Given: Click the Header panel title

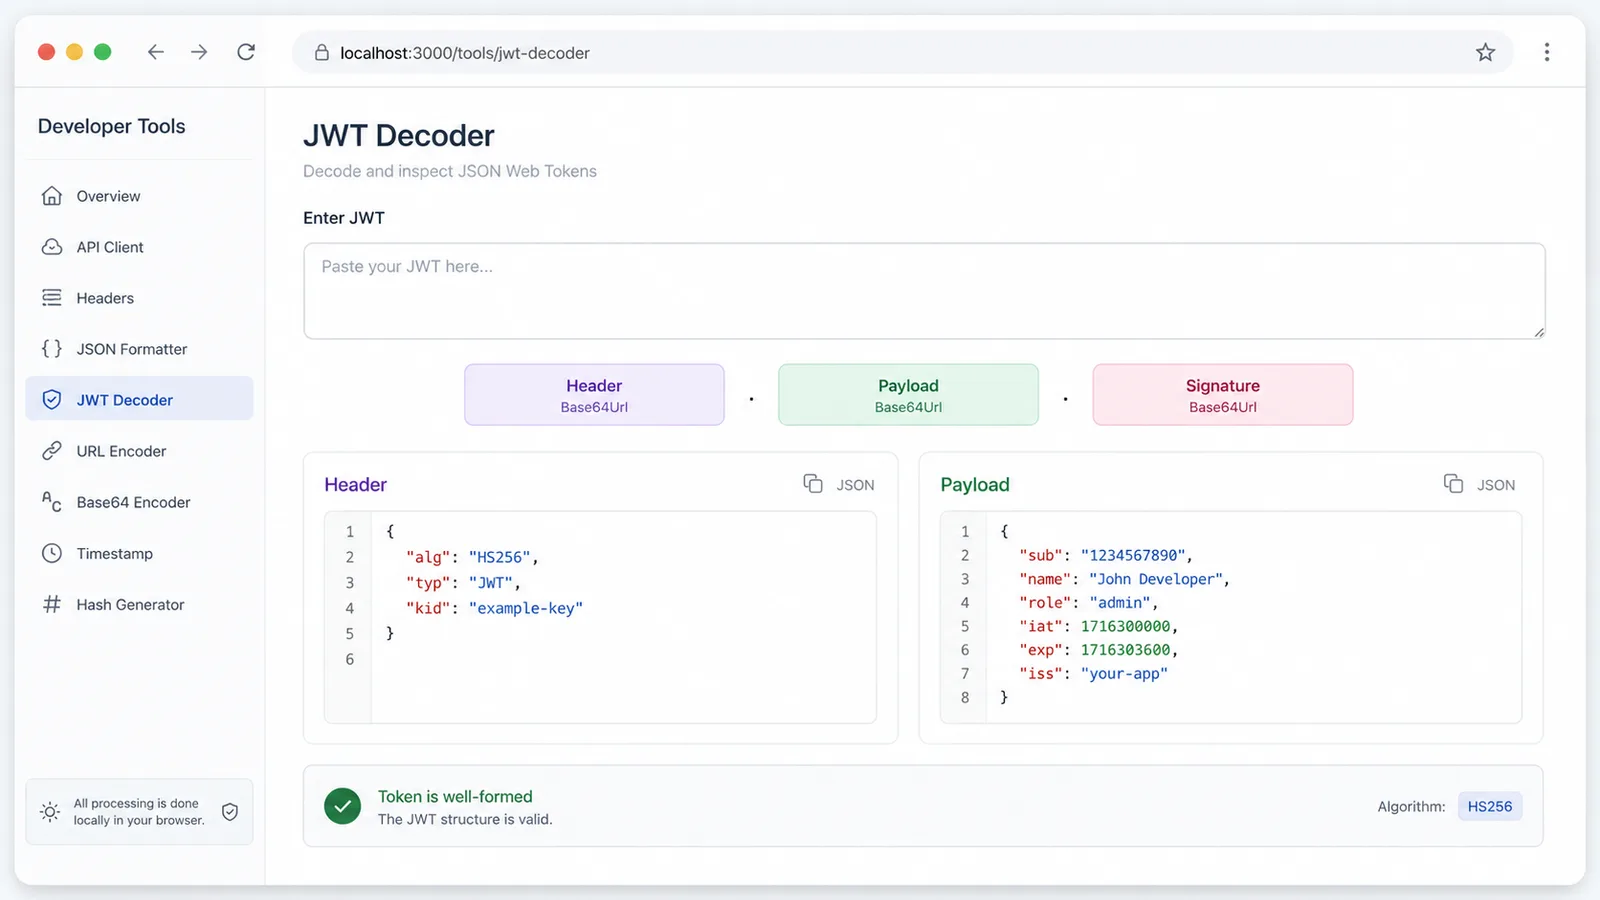Looking at the screenshot, I should tap(355, 485).
